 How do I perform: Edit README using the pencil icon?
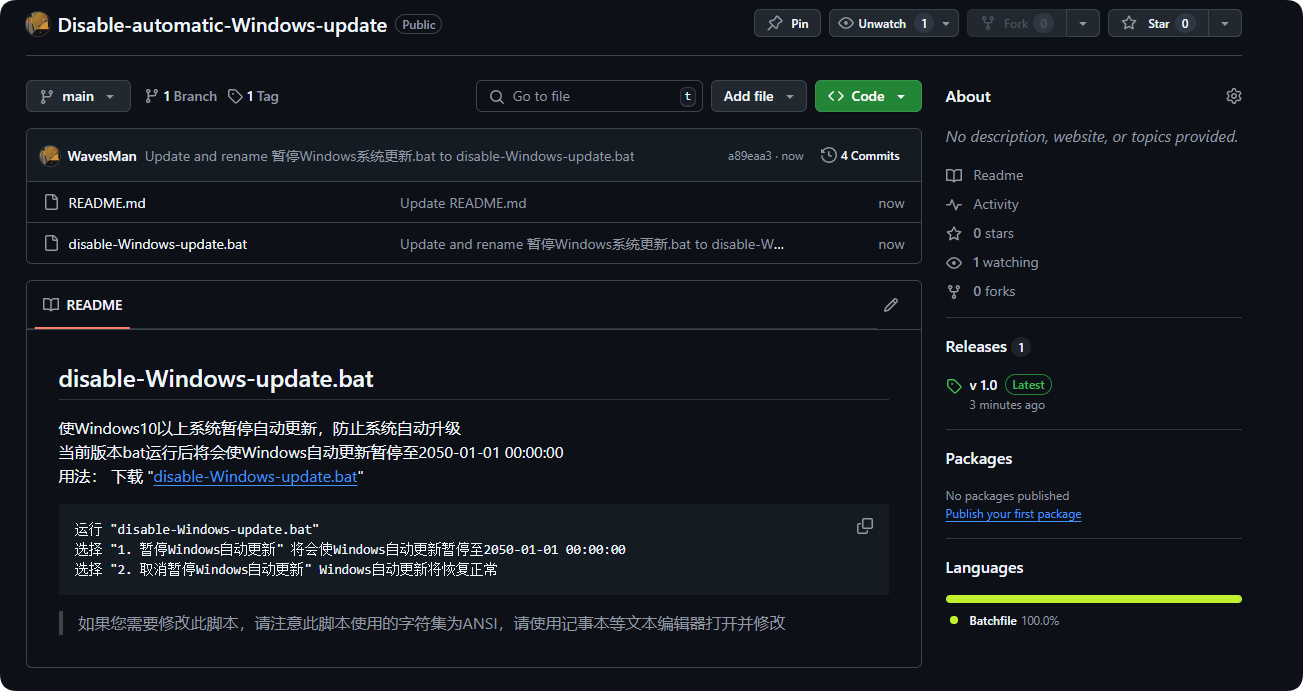(891, 305)
